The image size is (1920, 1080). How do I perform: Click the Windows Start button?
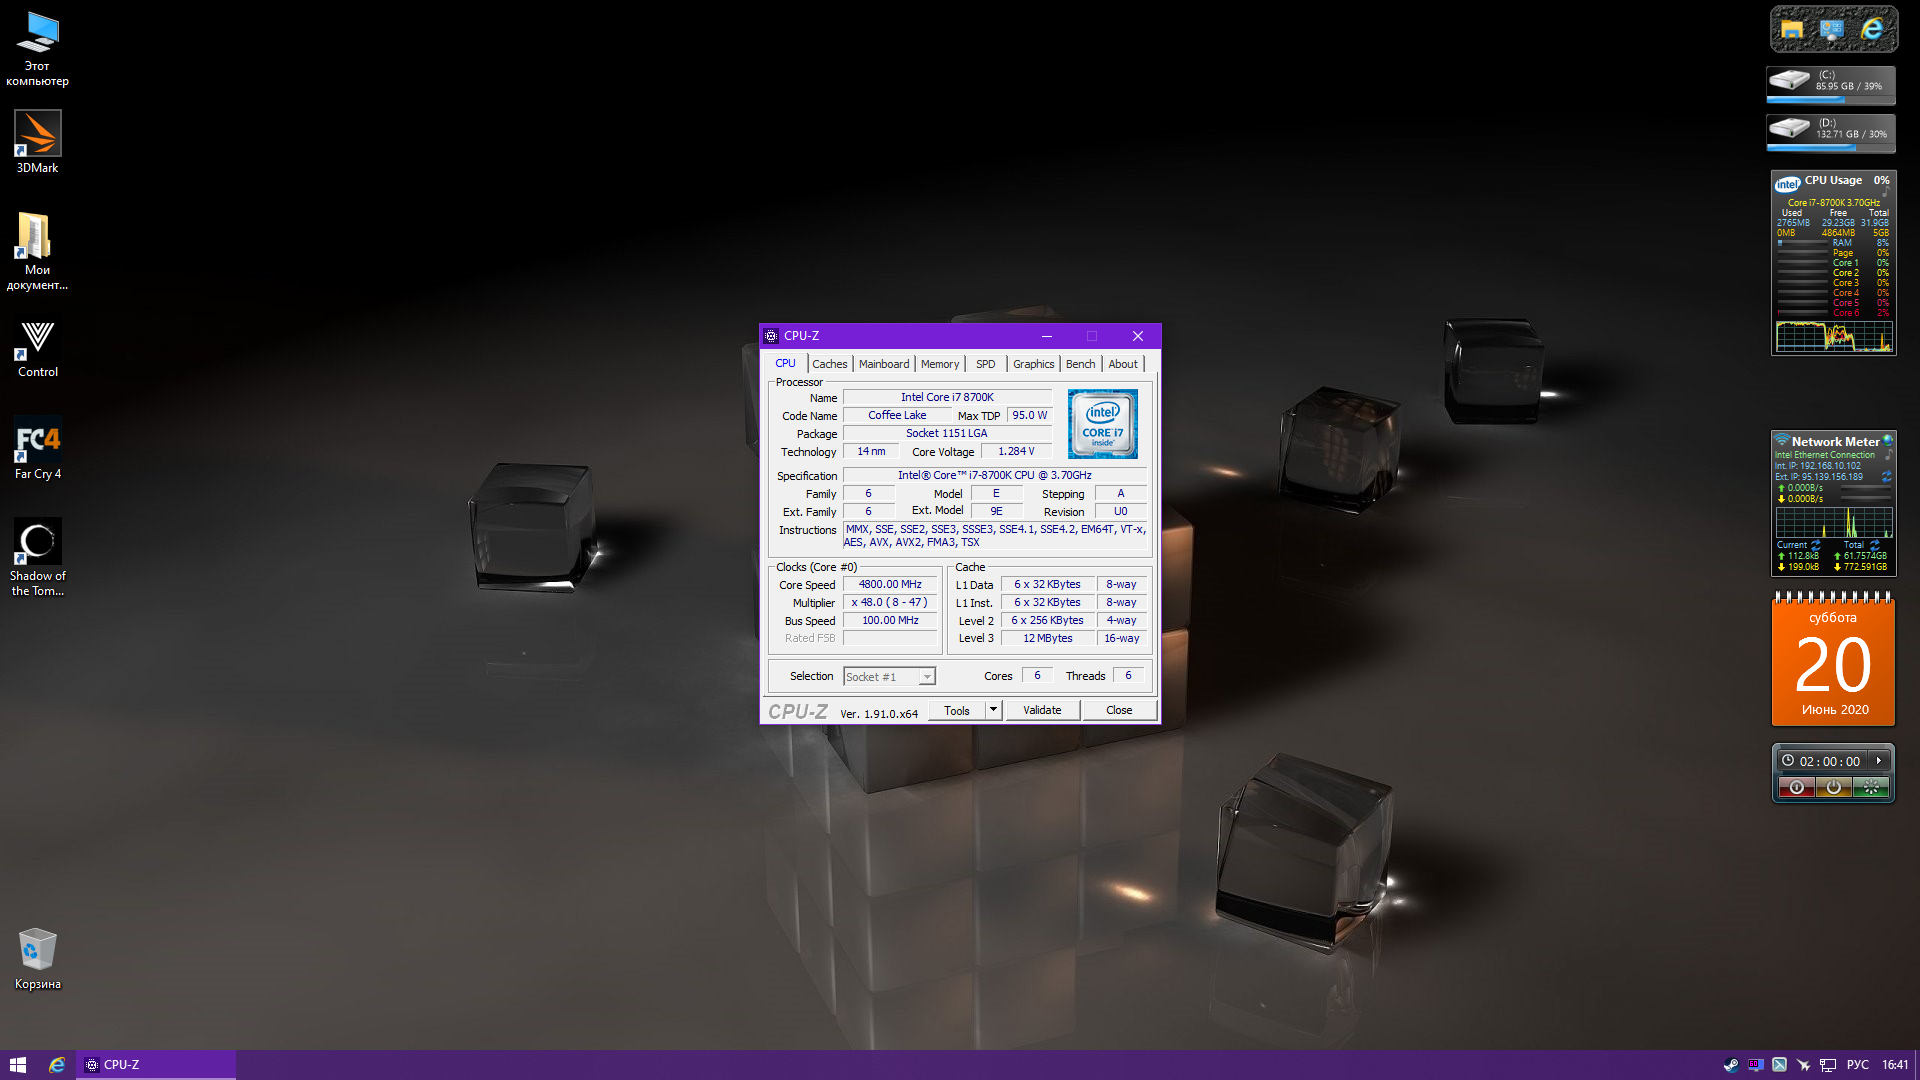[x=17, y=1065]
